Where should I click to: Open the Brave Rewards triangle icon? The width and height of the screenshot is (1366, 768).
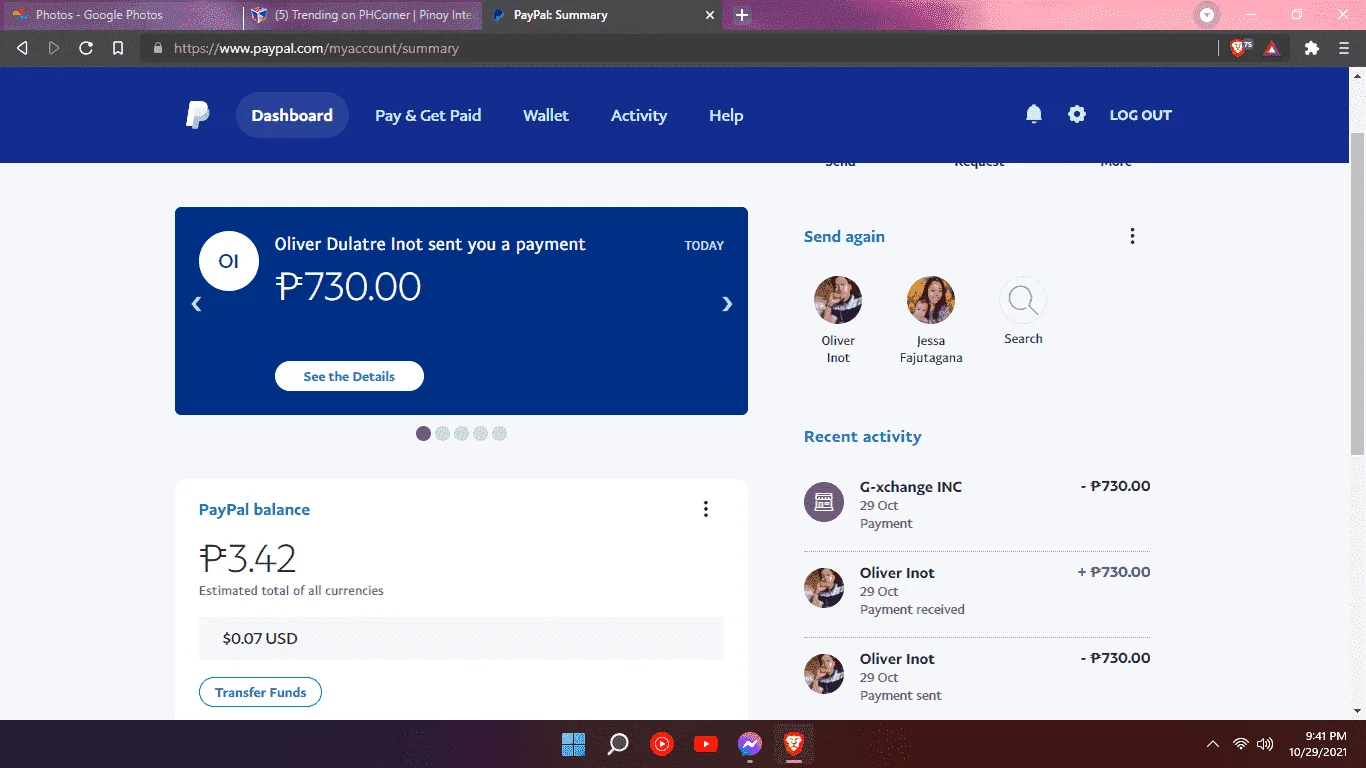click(1272, 48)
